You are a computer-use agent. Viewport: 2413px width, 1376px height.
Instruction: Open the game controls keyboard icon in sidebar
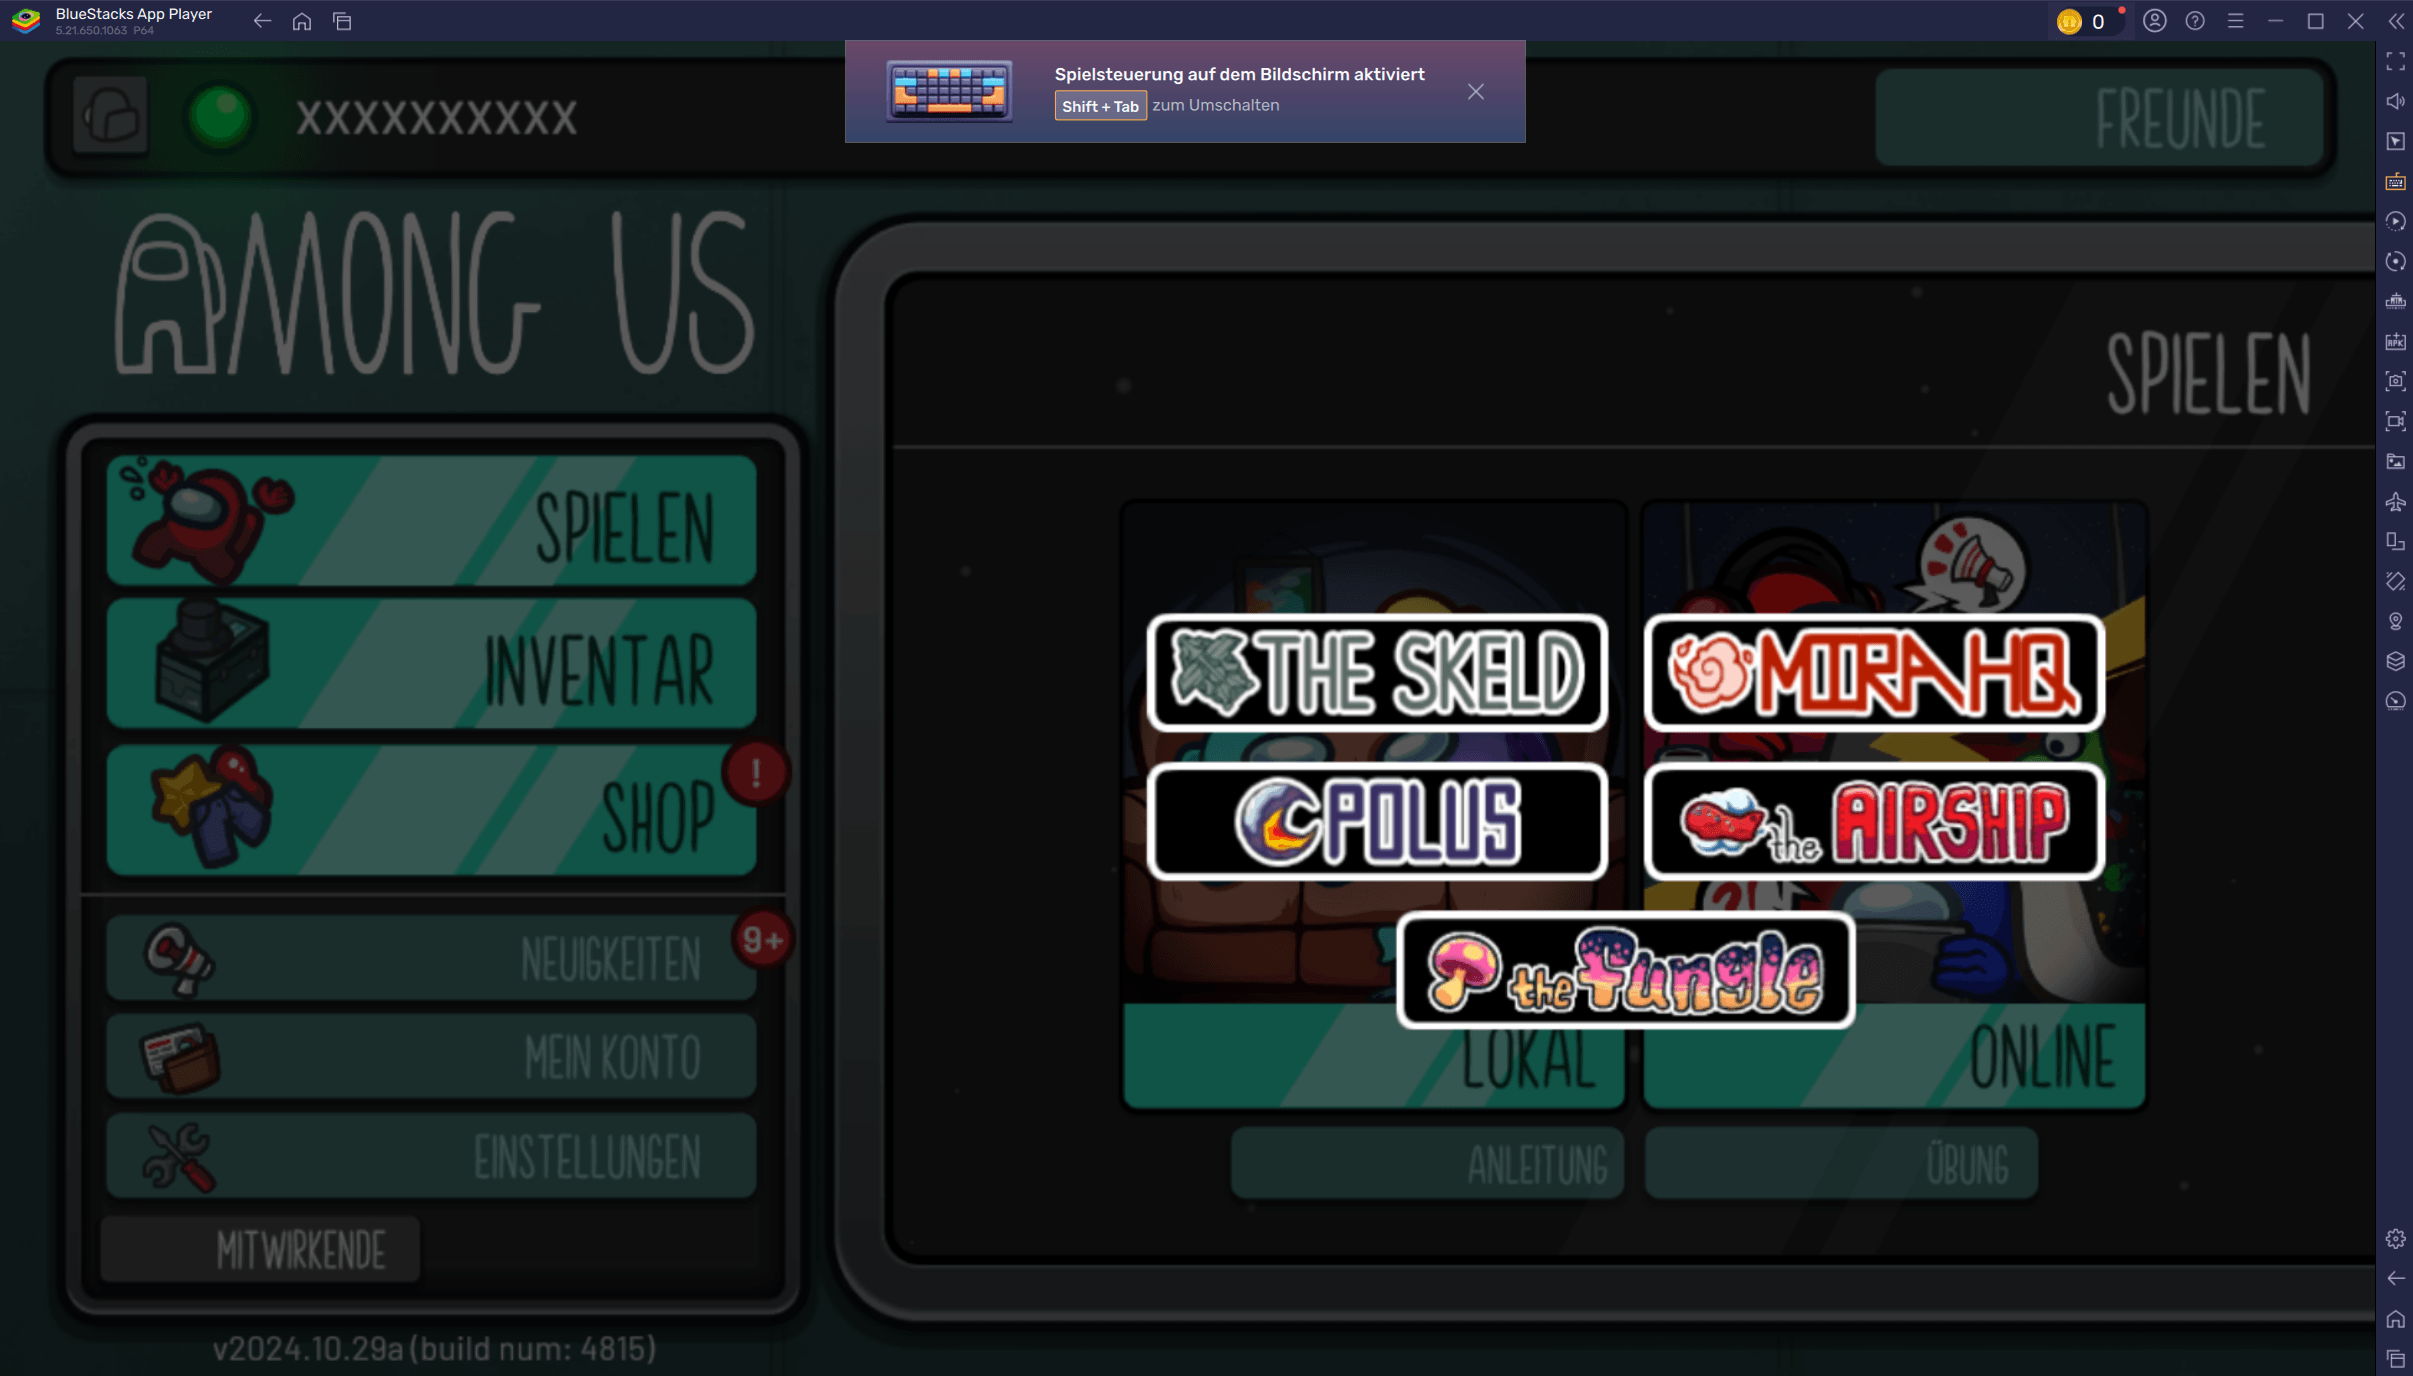click(x=2395, y=182)
